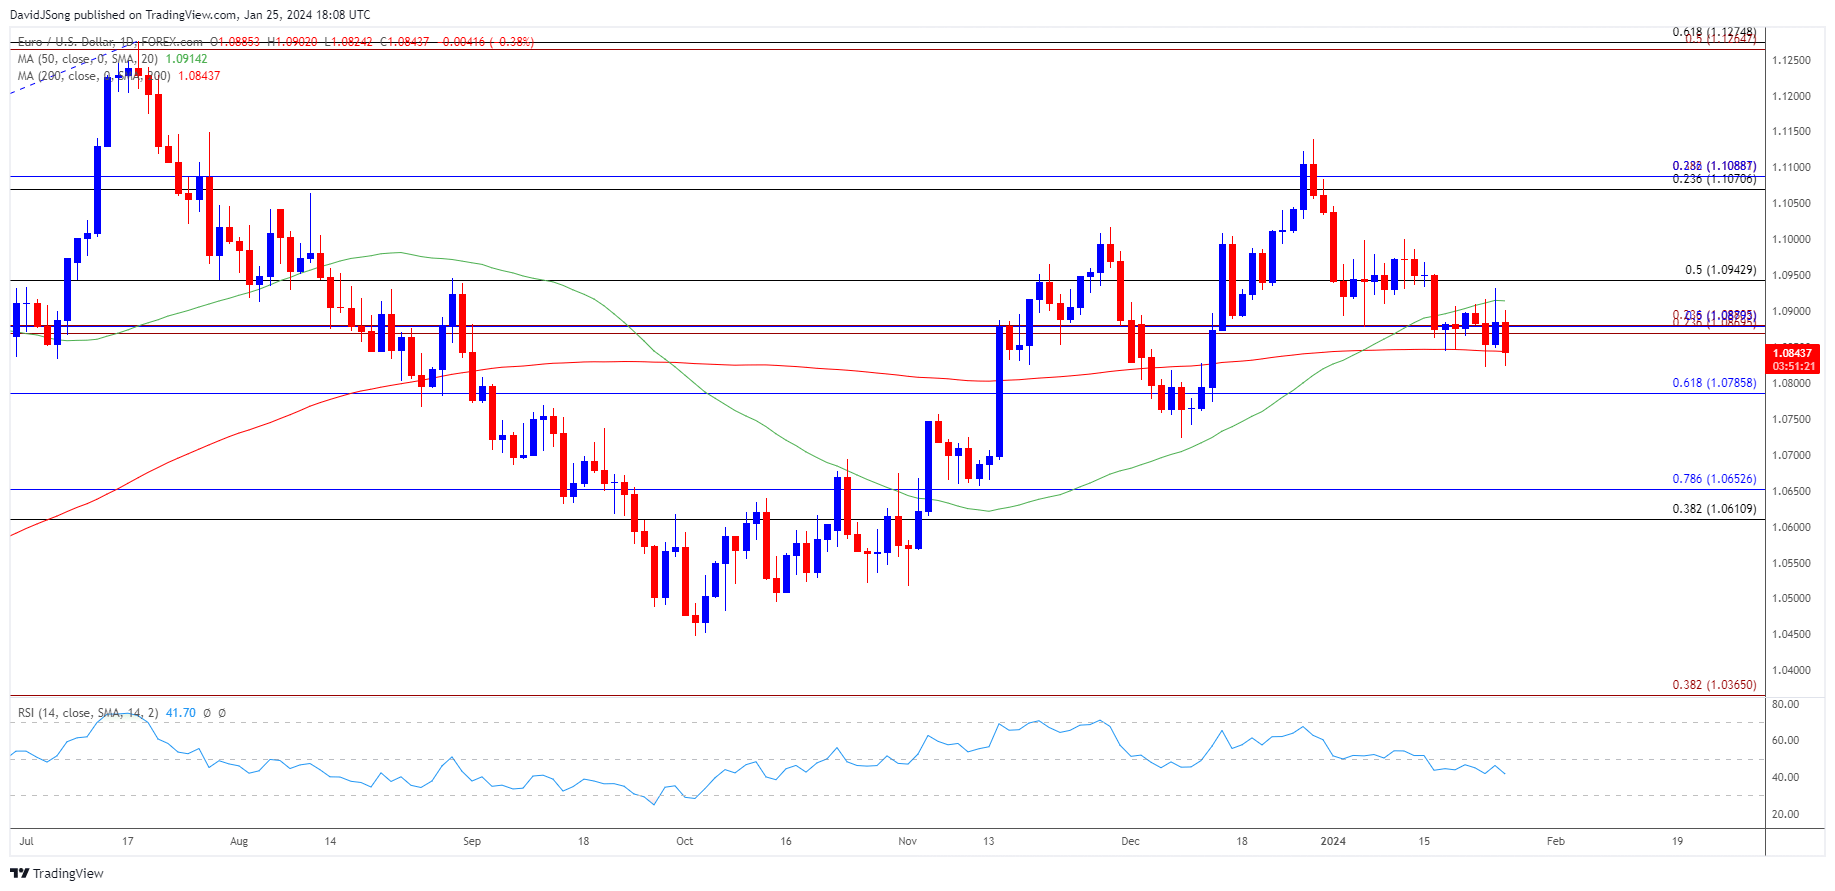The width and height of the screenshot is (1835, 891).
Task: Click the 17 date label after Jul
Action: coord(128,842)
